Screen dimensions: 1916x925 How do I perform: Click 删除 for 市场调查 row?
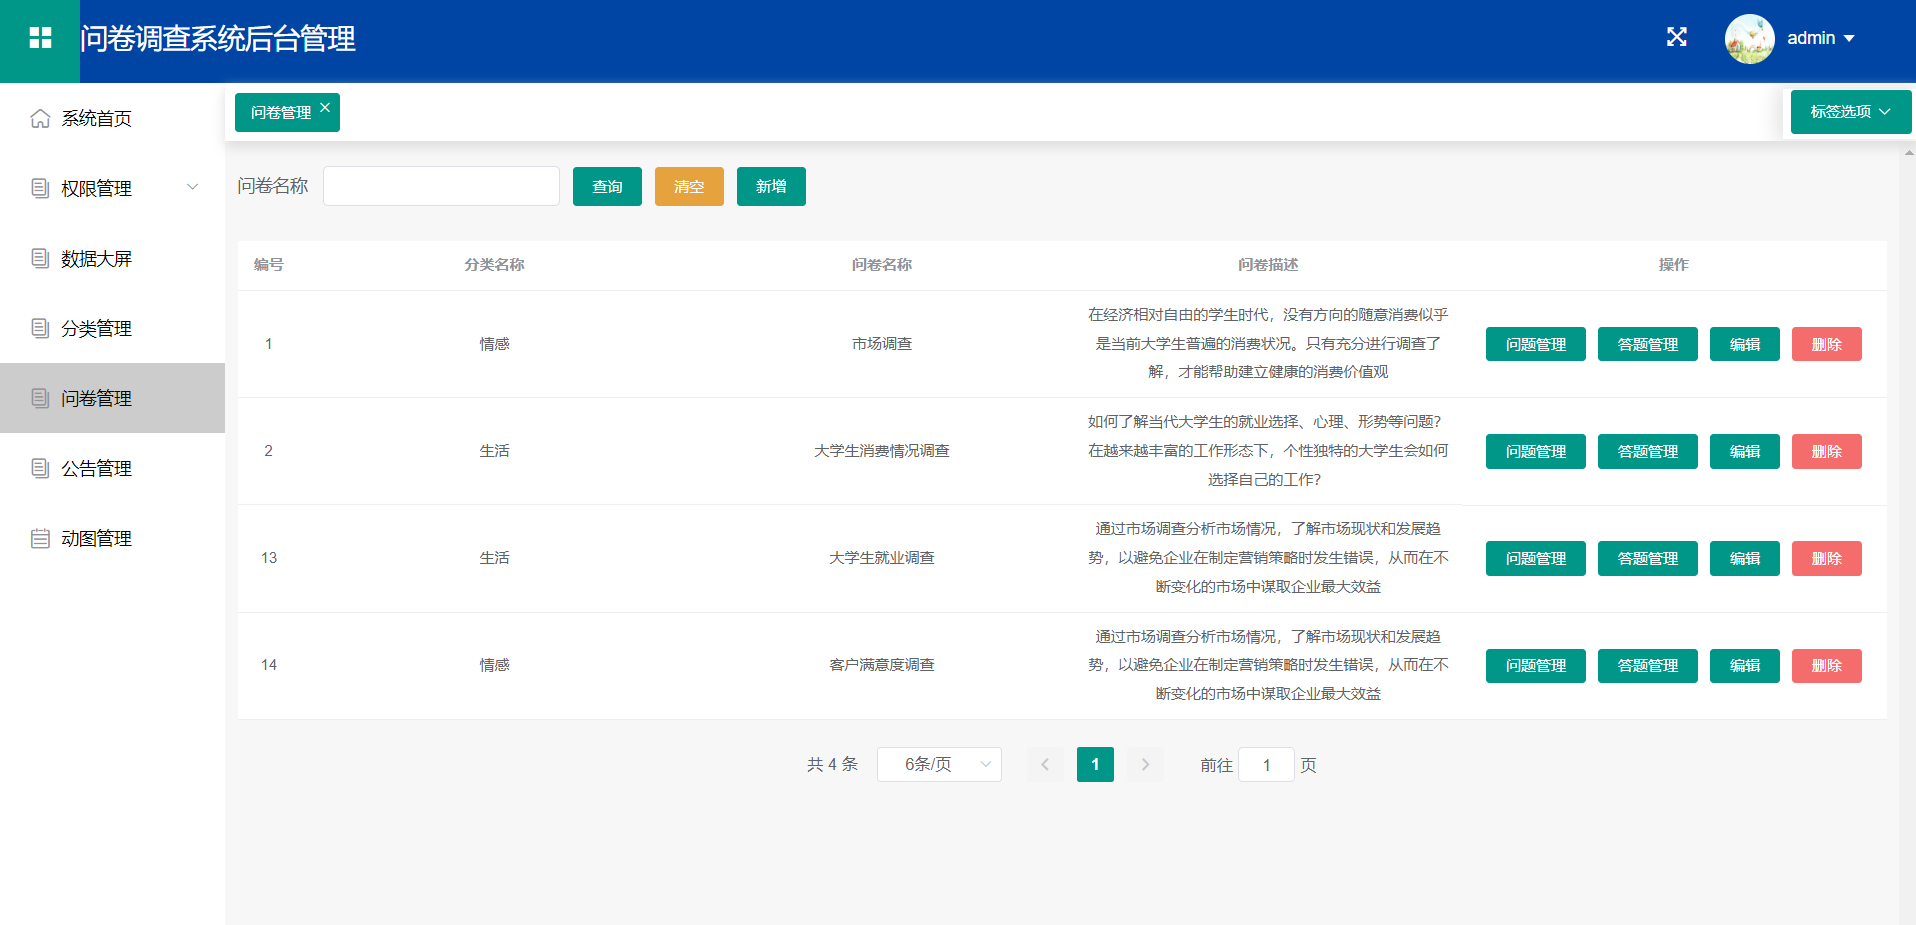[1827, 344]
